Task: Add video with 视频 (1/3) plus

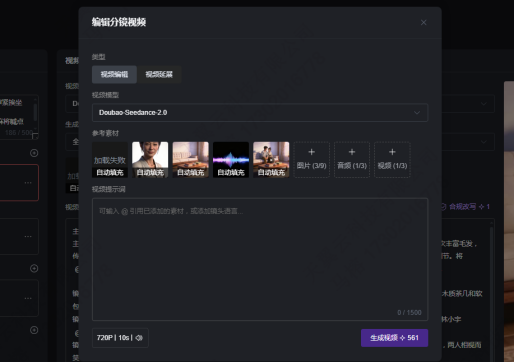Action: [392, 160]
